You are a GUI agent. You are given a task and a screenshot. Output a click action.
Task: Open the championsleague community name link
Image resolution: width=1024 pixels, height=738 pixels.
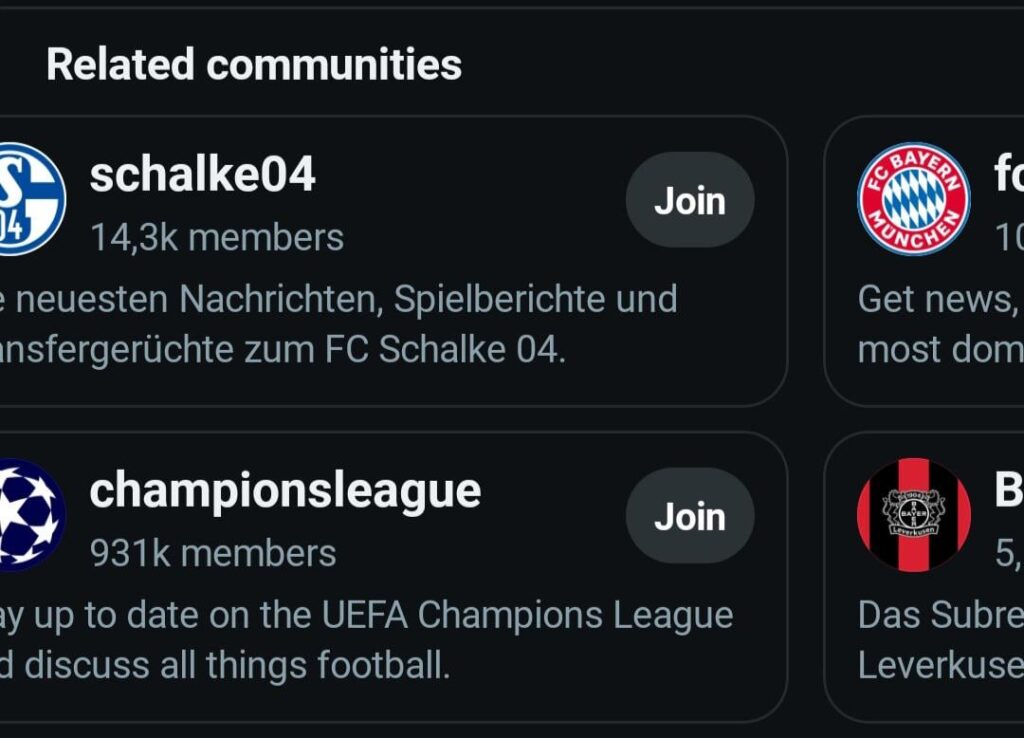[x=284, y=490]
